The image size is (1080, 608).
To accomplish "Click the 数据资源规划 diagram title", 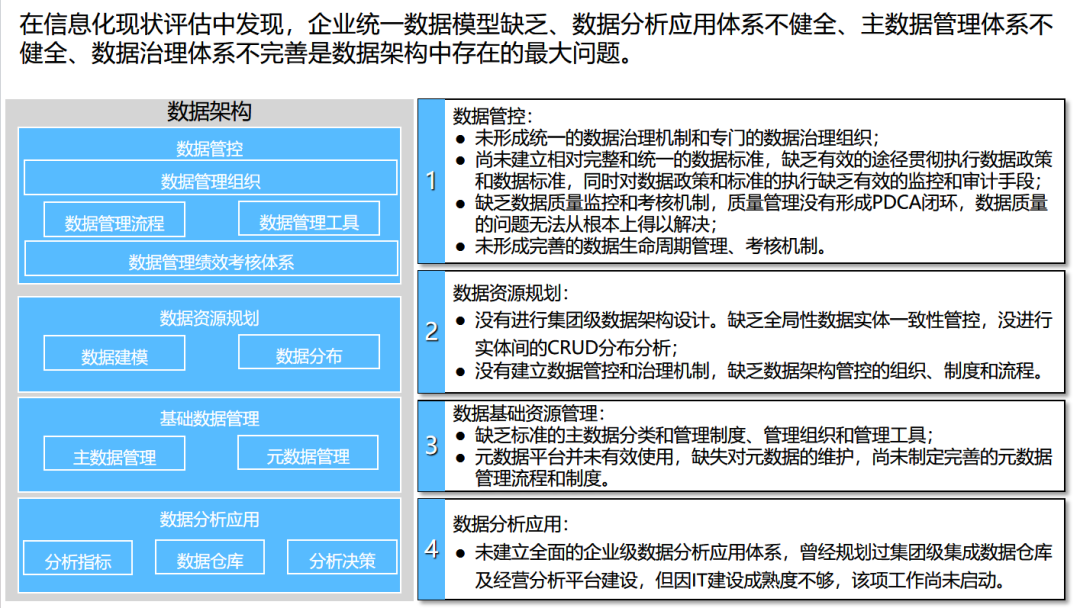I will click(x=209, y=318).
